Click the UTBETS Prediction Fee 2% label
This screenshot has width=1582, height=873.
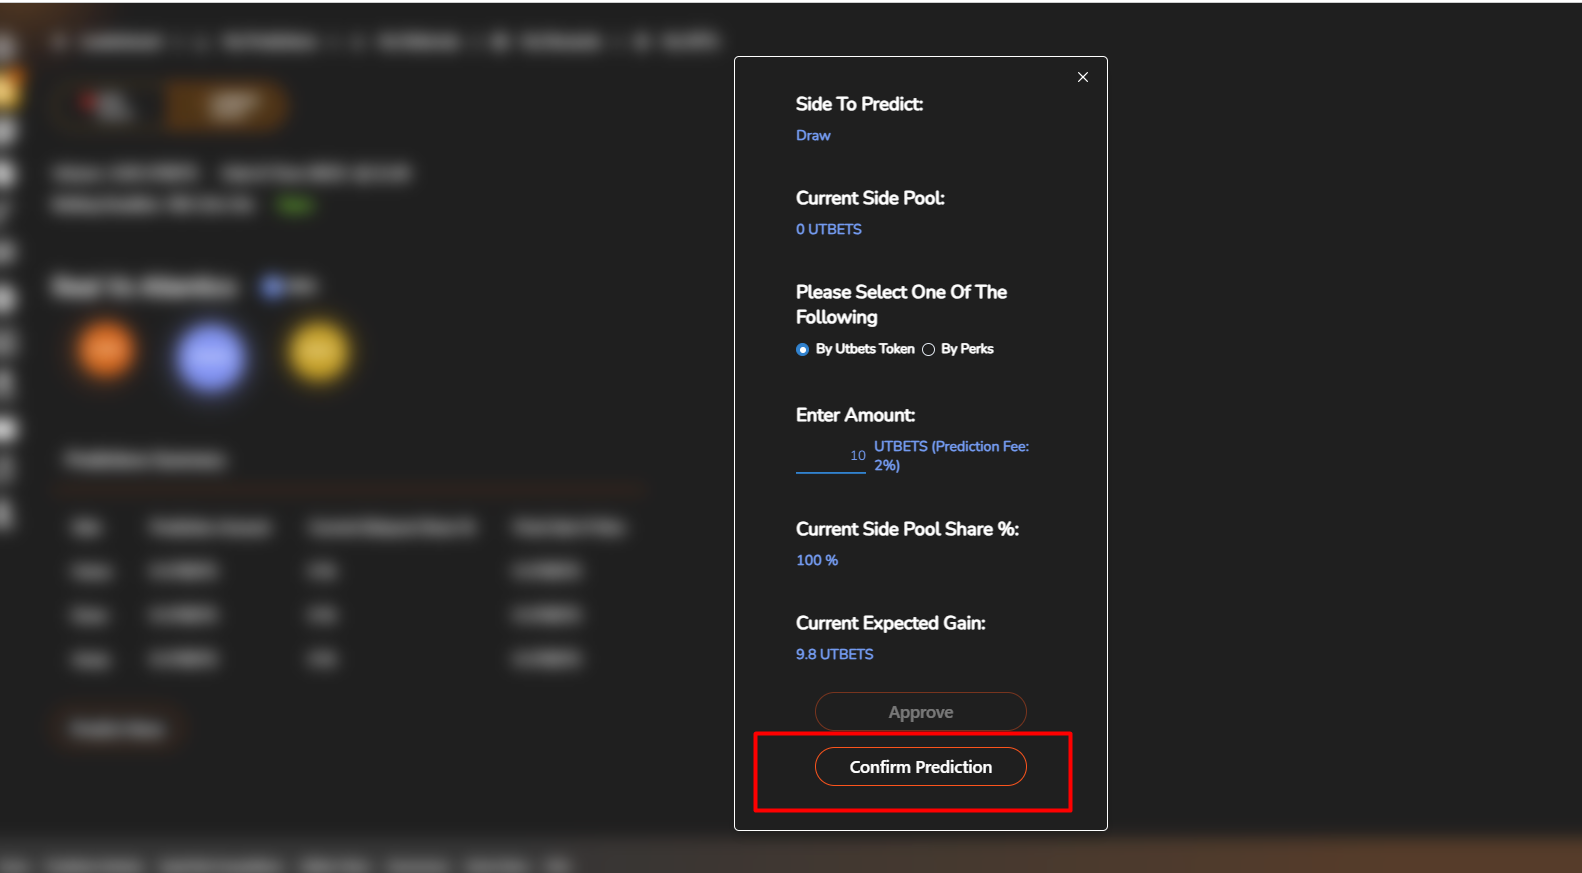pyautogui.click(x=950, y=455)
